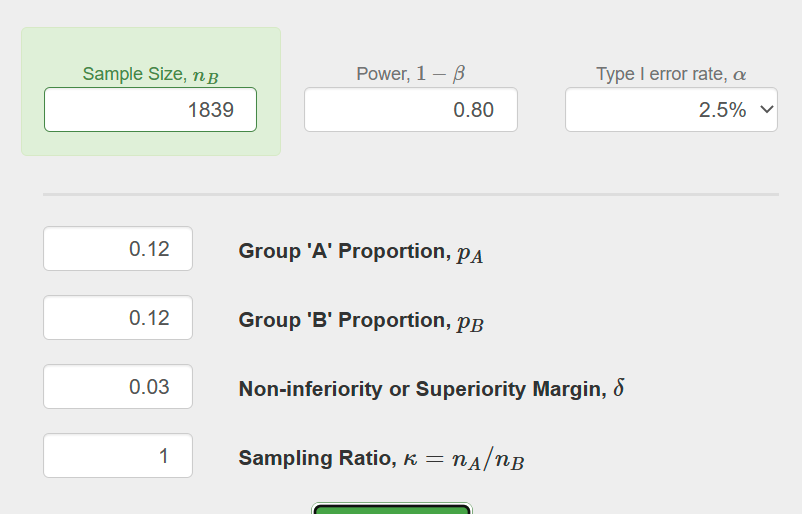802x514 pixels.
Task: Click the margin field showing 0.03
Action: [x=118, y=387]
